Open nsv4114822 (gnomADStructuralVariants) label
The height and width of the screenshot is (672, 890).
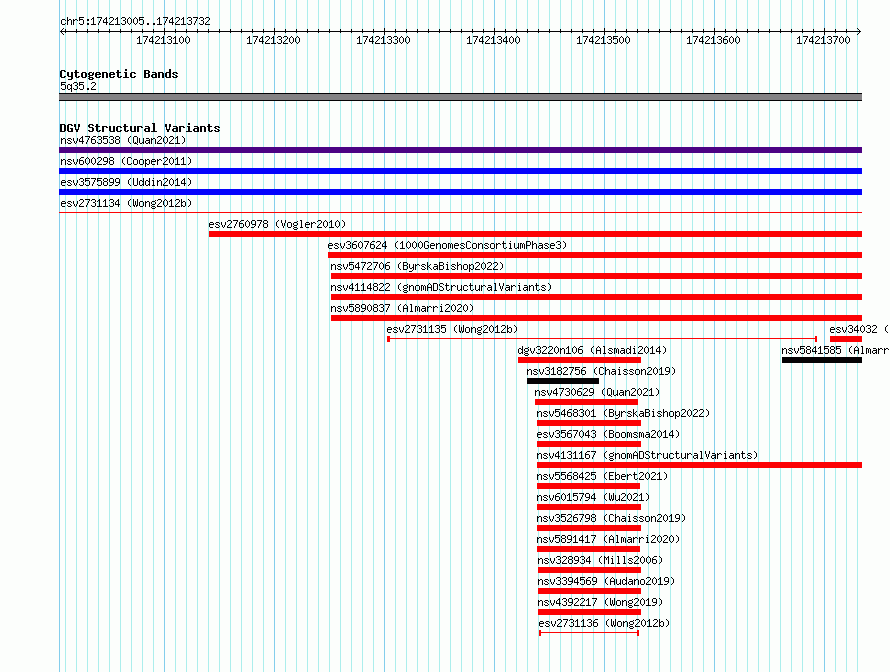tap(441, 287)
